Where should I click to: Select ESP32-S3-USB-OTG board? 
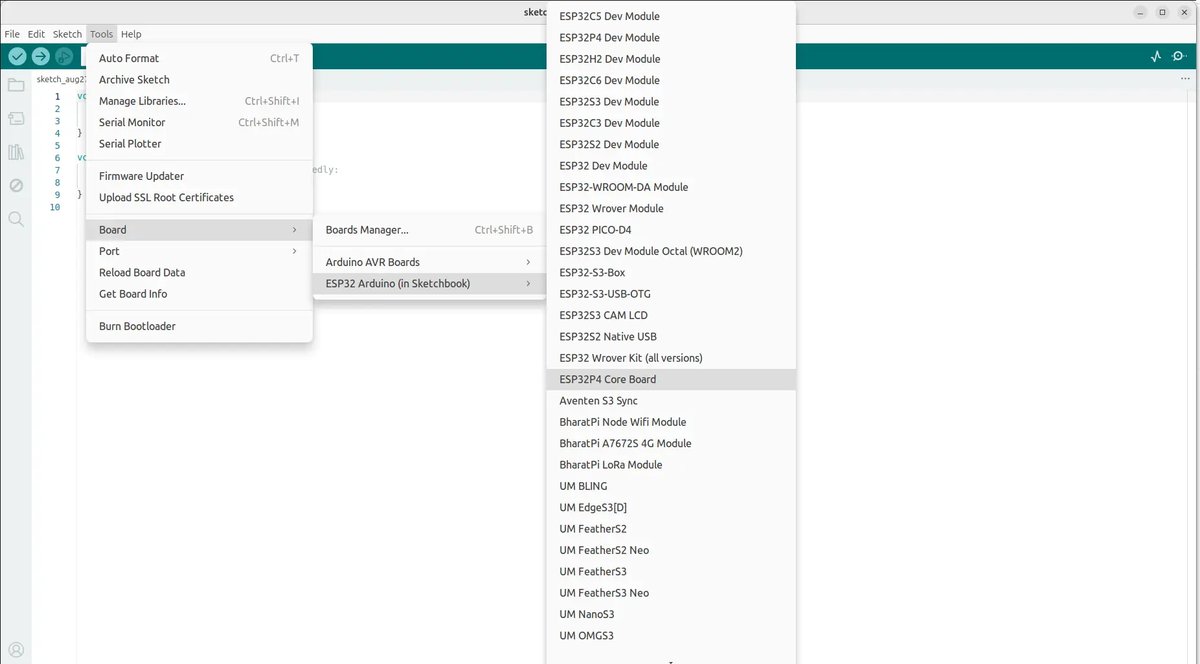671,294
